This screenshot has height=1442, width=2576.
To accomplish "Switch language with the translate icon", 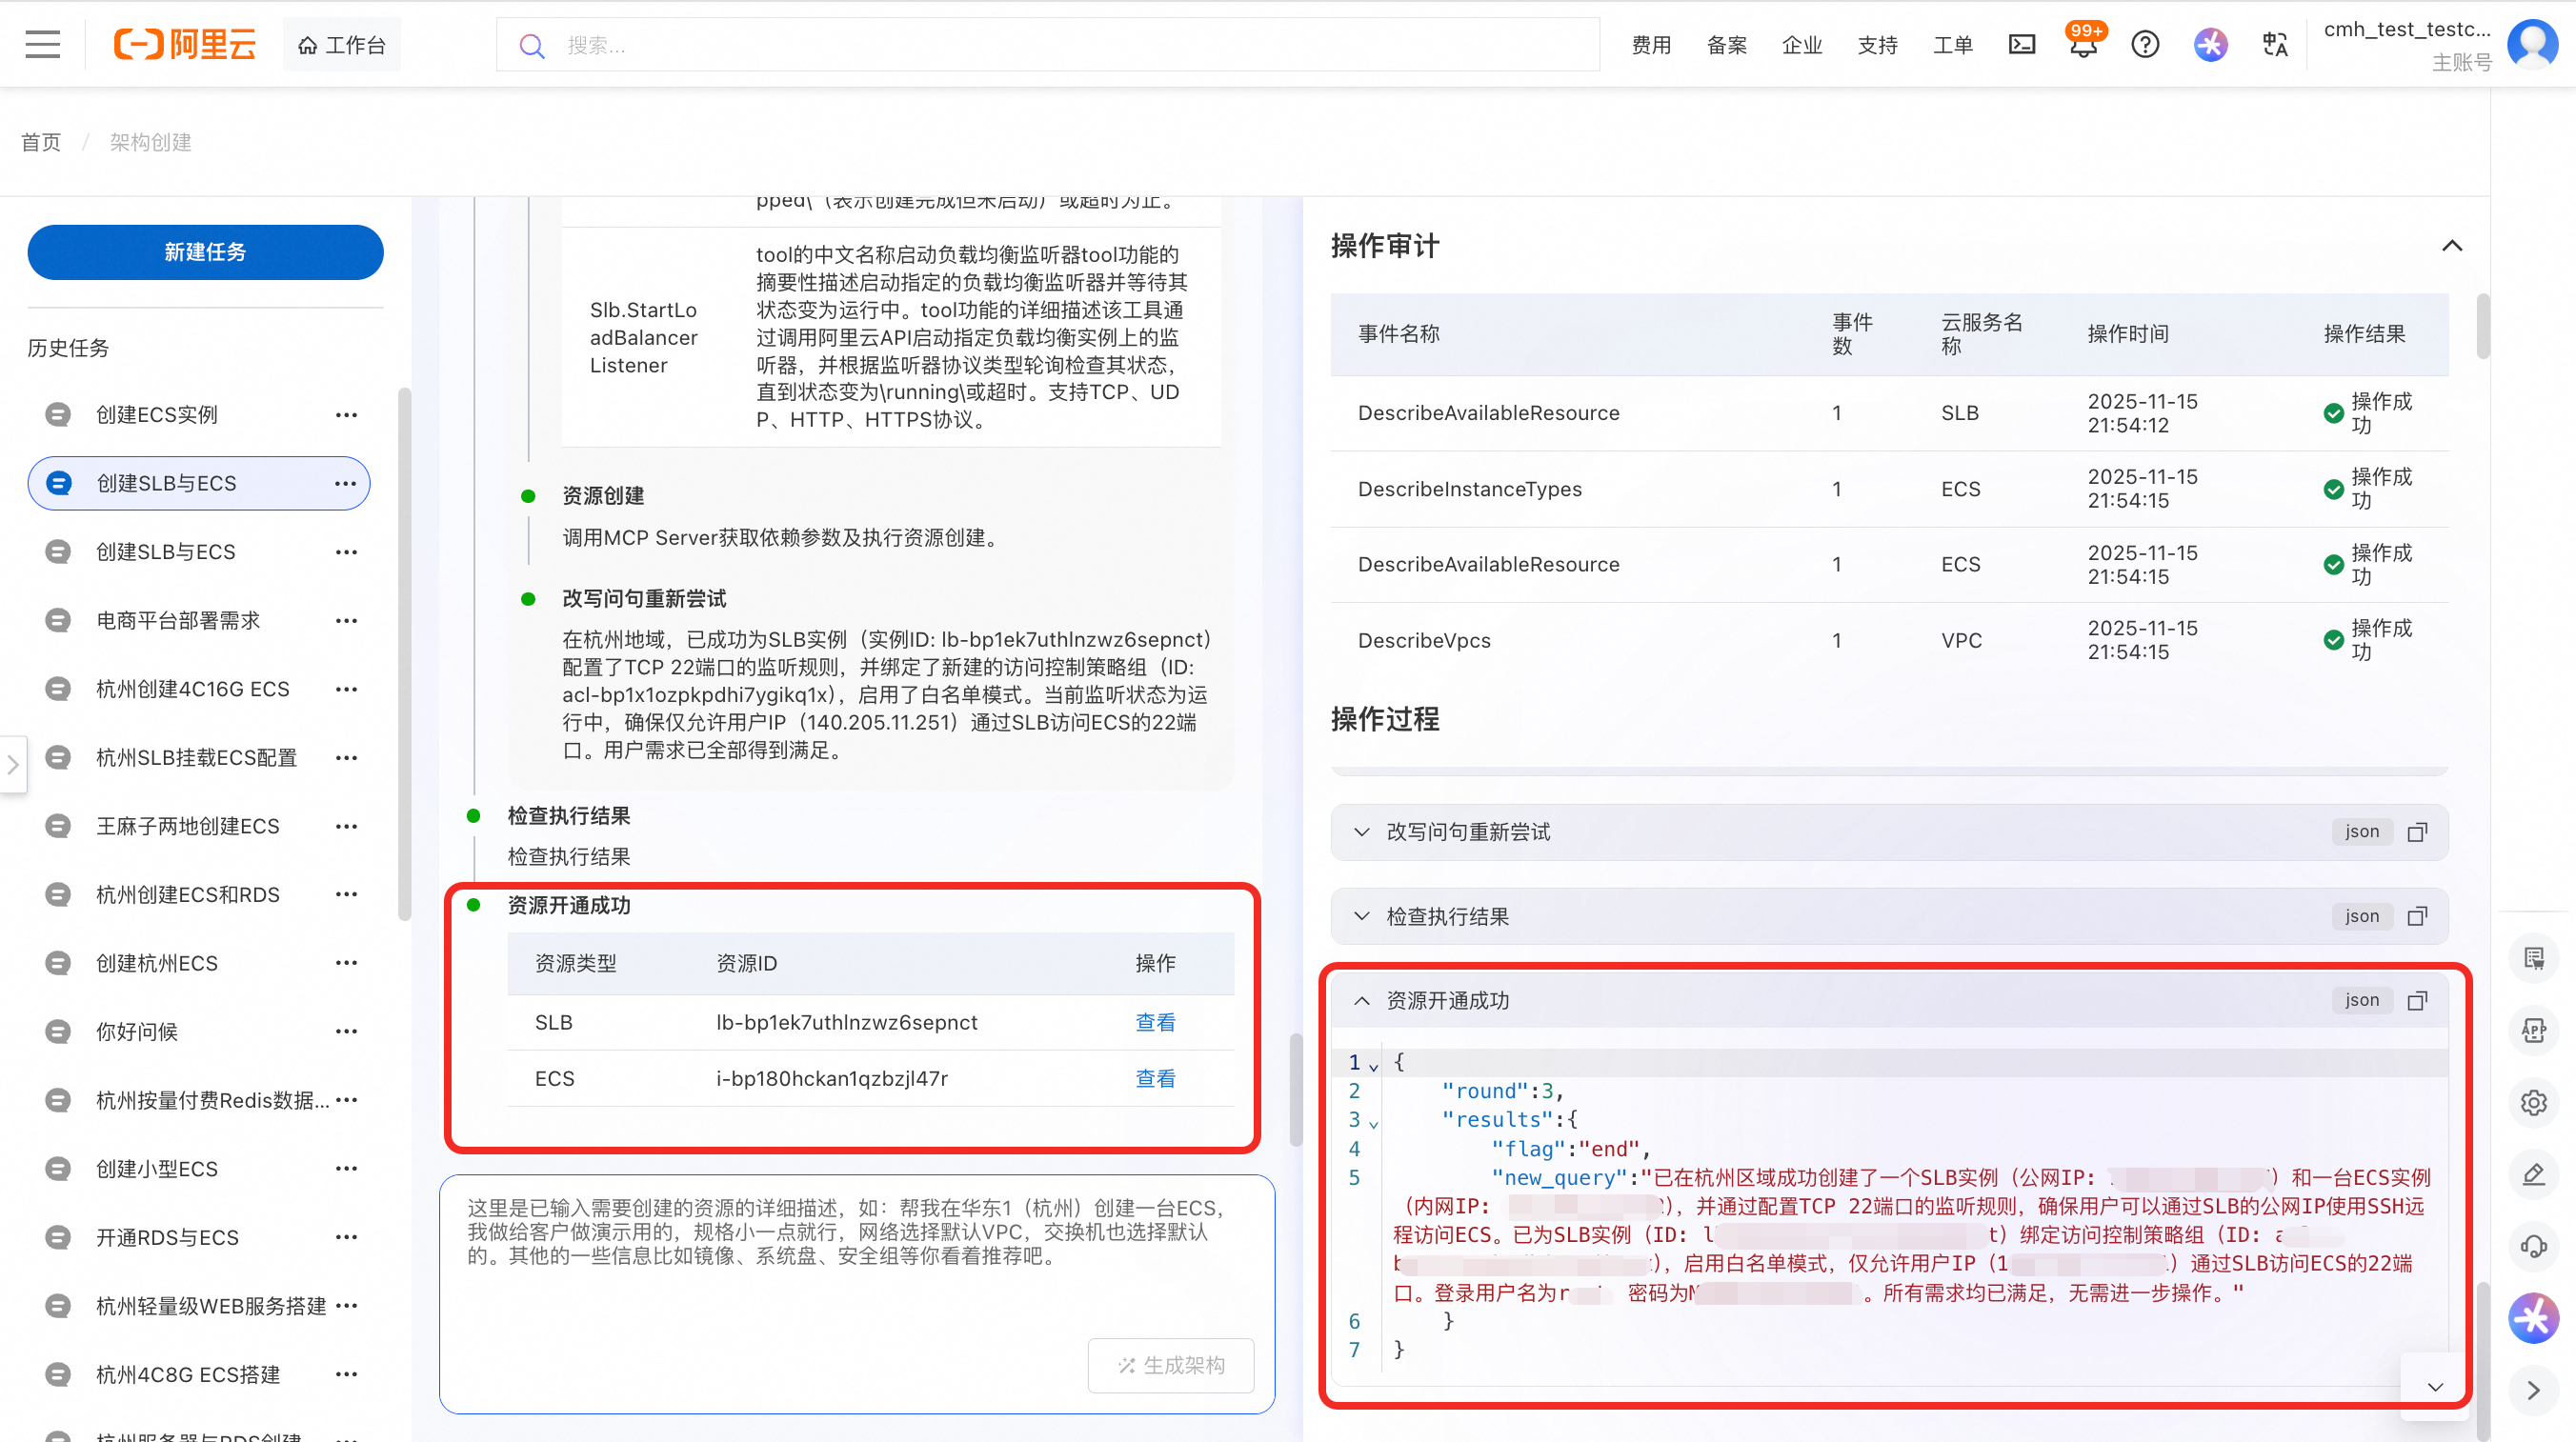I will pos(2275,45).
